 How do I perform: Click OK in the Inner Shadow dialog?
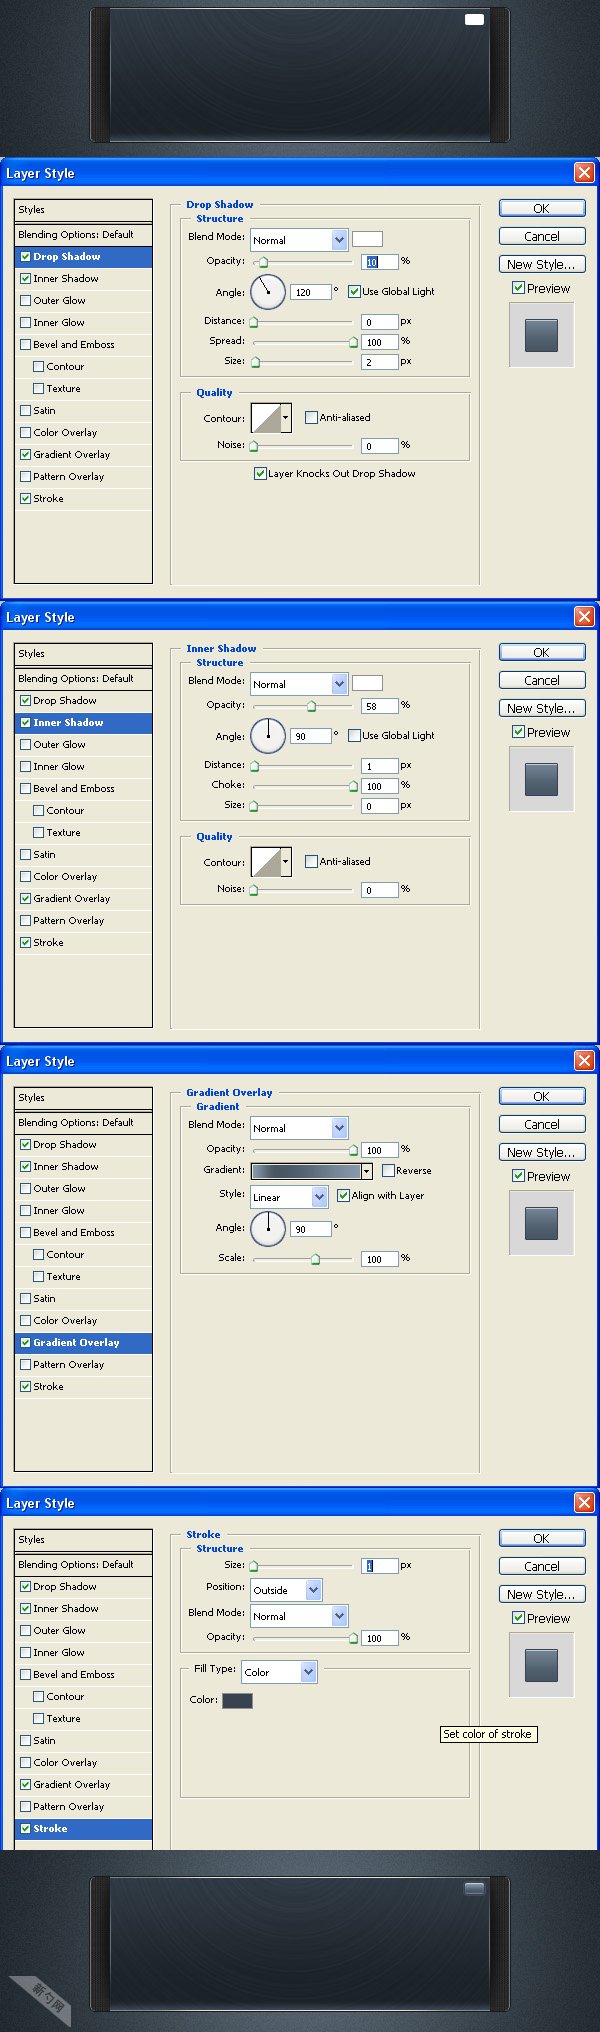click(x=541, y=652)
